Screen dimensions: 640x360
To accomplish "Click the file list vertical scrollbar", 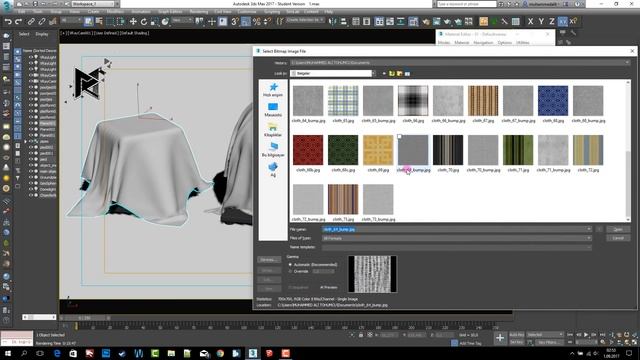I will point(628,151).
